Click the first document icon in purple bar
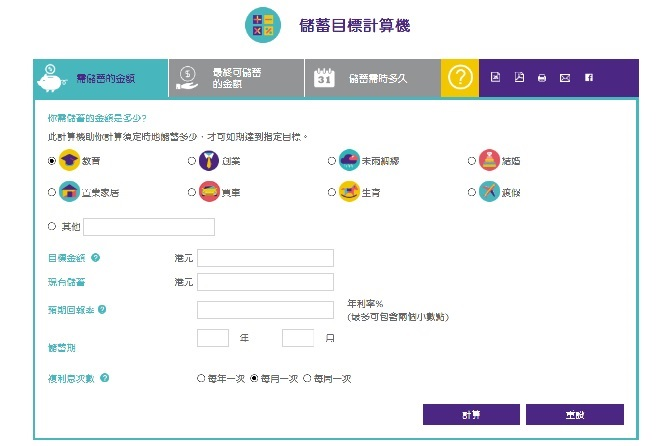659x446 pixels. point(495,78)
